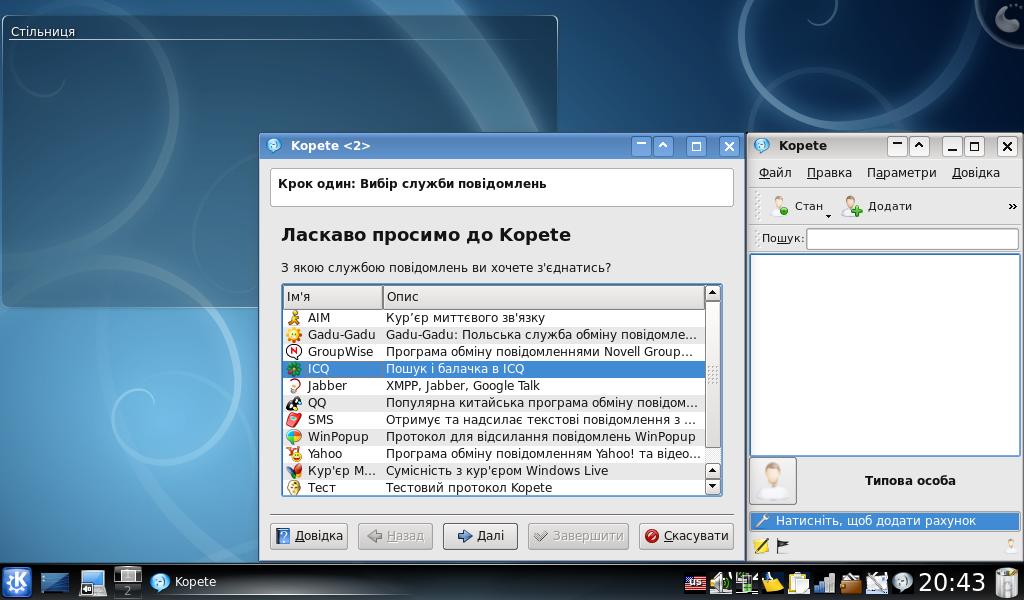Viewport: 1024px width, 600px height.
Task: Open the volume mixer tray icon
Action: point(721,582)
